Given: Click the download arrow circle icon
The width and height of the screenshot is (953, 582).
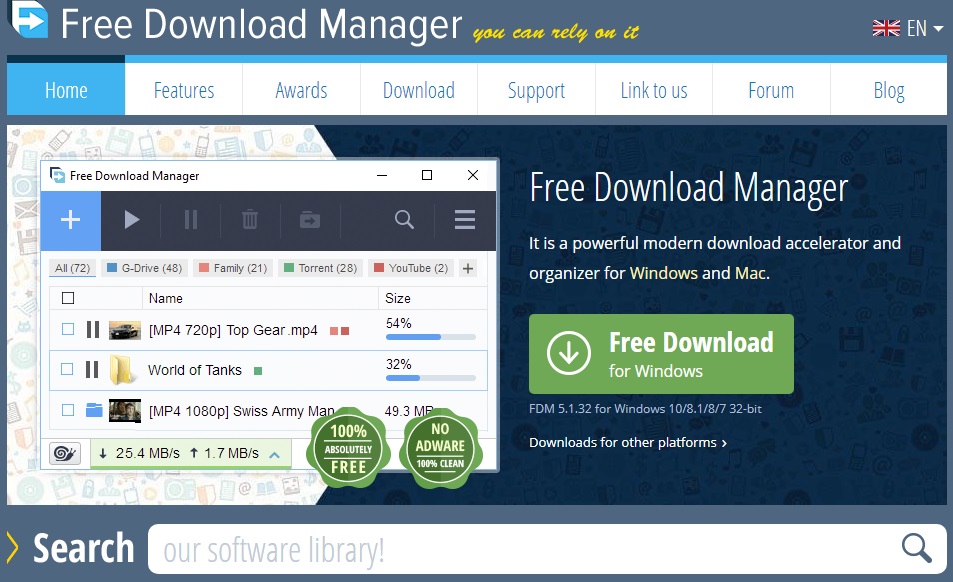Looking at the screenshot, I should (x=569, y=353).
